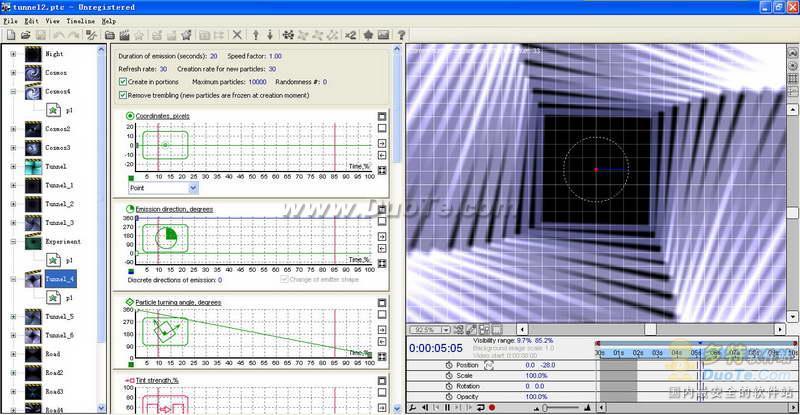Click the Scale stopwatch icon
800x415 pixels.
(x=449, y=376)
